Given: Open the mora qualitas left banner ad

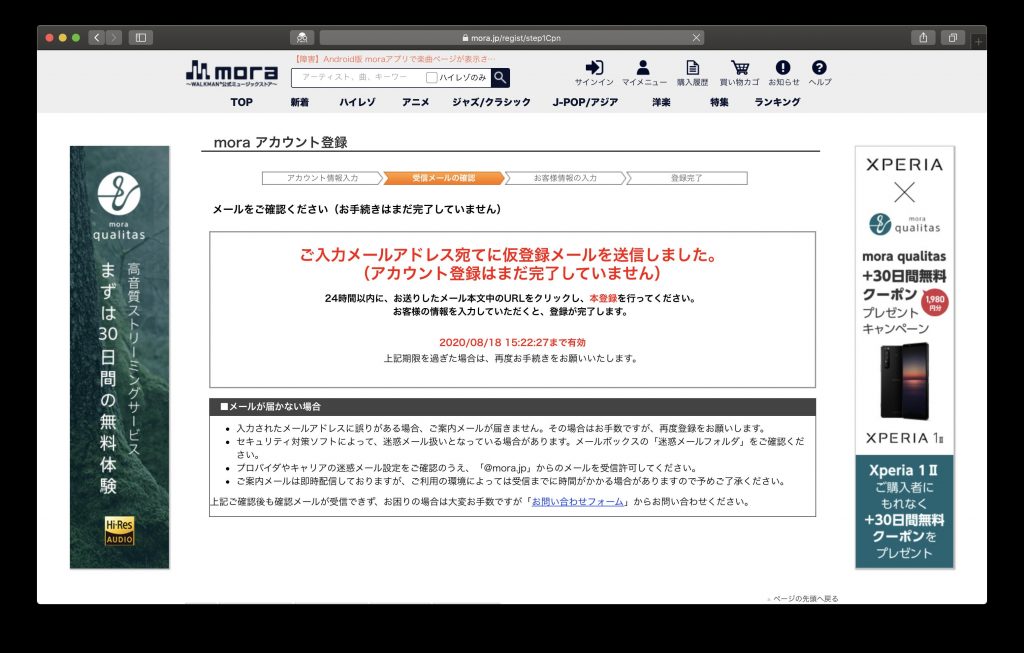Looking at the screenshot, I should coord(120,357).
